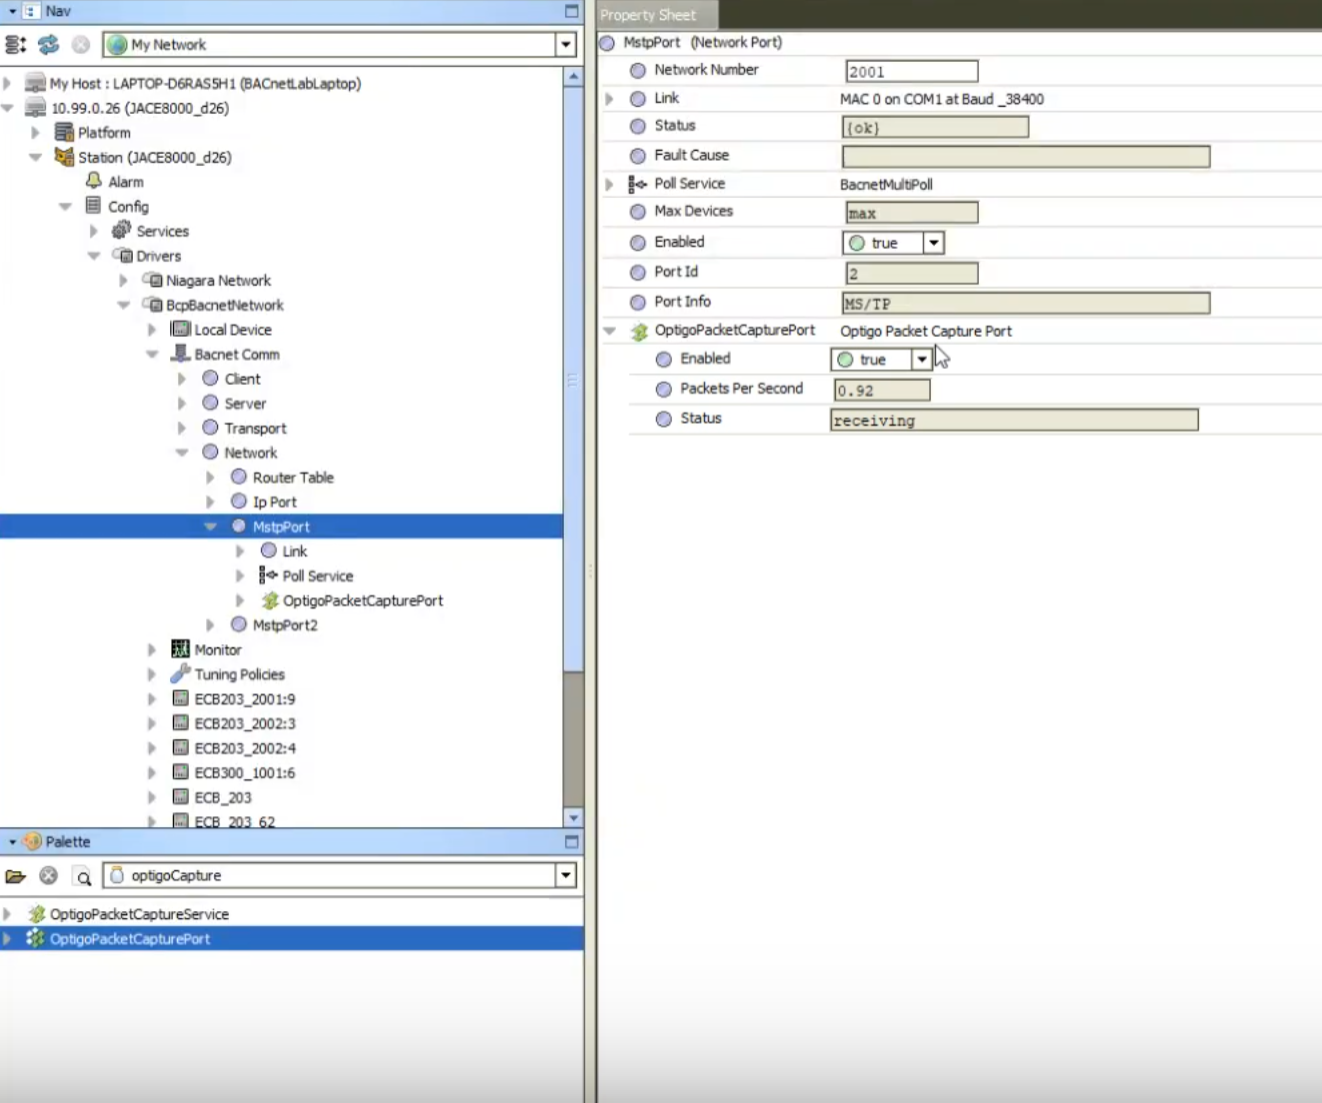Viewport: 1322px width, 1103px height.
Task: Select OptigoPacketCaptureService in palette
Action: pos(139,914)
